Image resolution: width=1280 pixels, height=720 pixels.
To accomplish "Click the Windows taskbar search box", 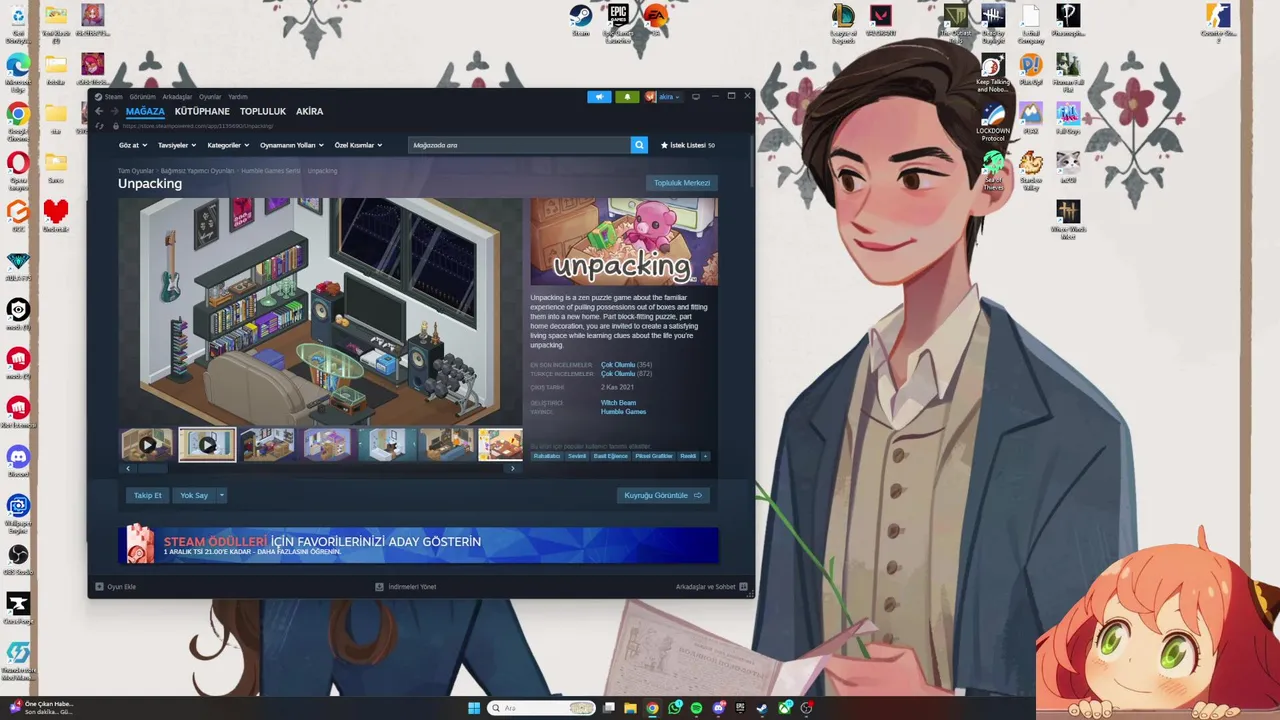I will pyautogui.click(x=542, y=708).
